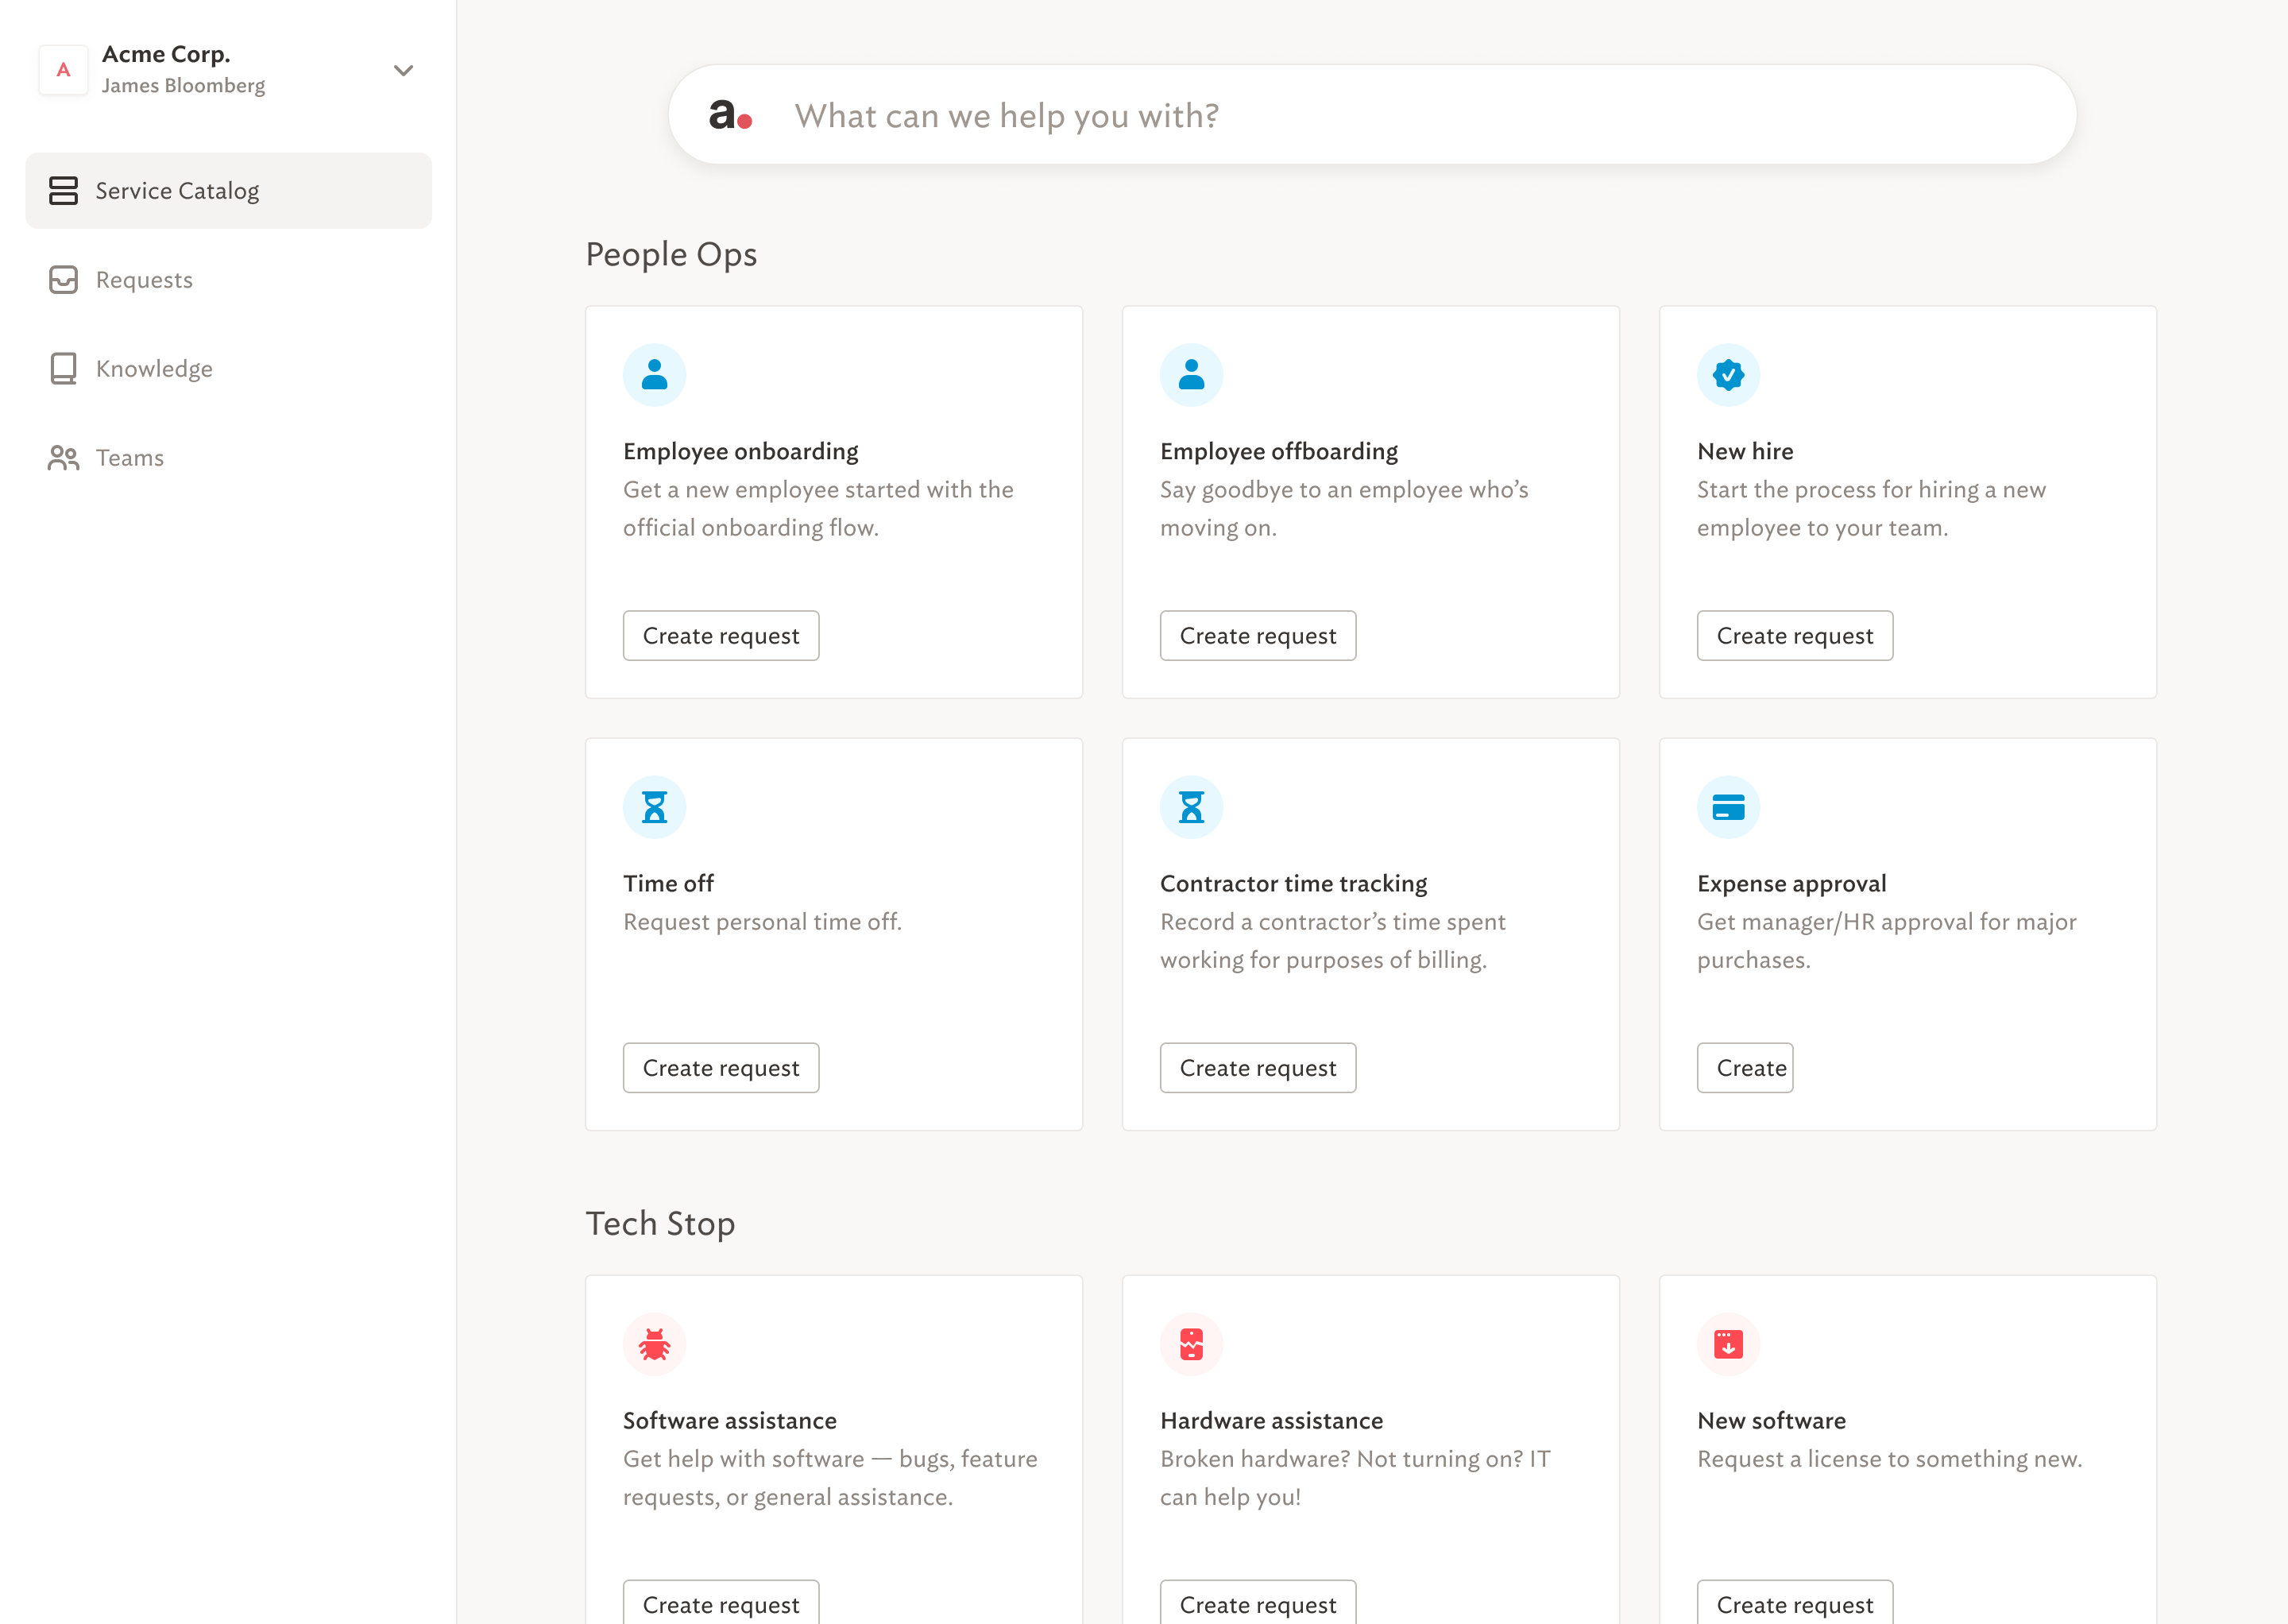This screenshot has width=2288, height=1624.
Task: Open the Knowledge section
Action: pyautogui.click(x=153, y=369)
